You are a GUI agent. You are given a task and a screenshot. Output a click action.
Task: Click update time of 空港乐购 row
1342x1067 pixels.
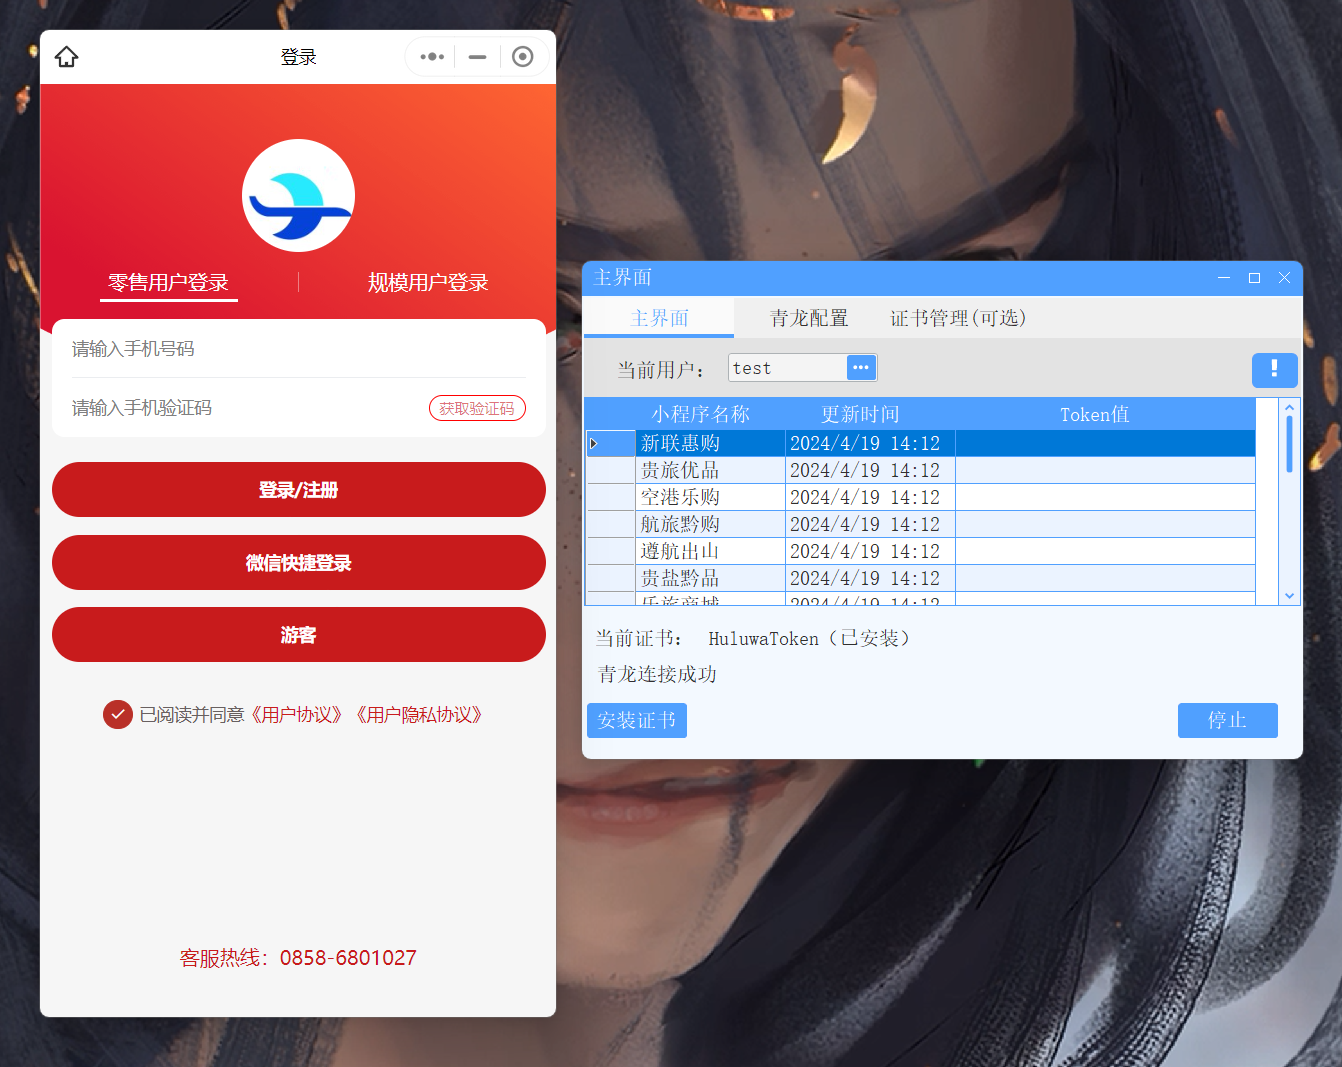(x=870, y=497)
